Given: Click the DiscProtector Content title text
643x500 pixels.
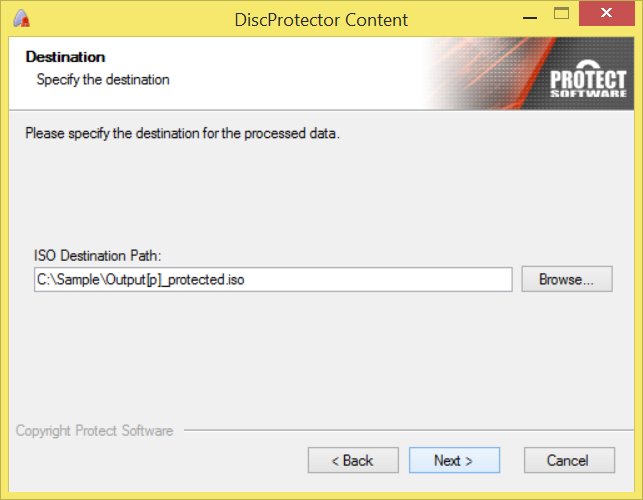Looking at the screenshot, I should pos(321,20).
